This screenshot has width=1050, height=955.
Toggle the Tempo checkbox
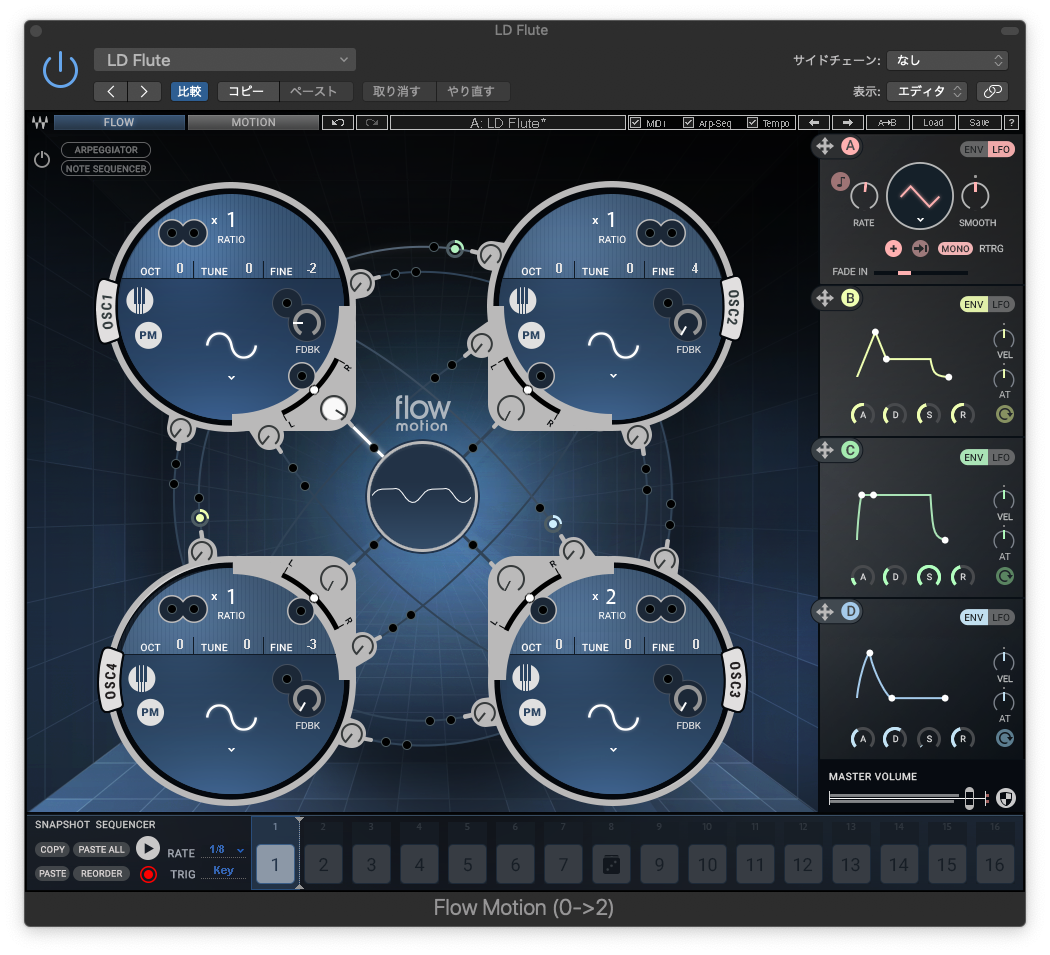[752, 123]
